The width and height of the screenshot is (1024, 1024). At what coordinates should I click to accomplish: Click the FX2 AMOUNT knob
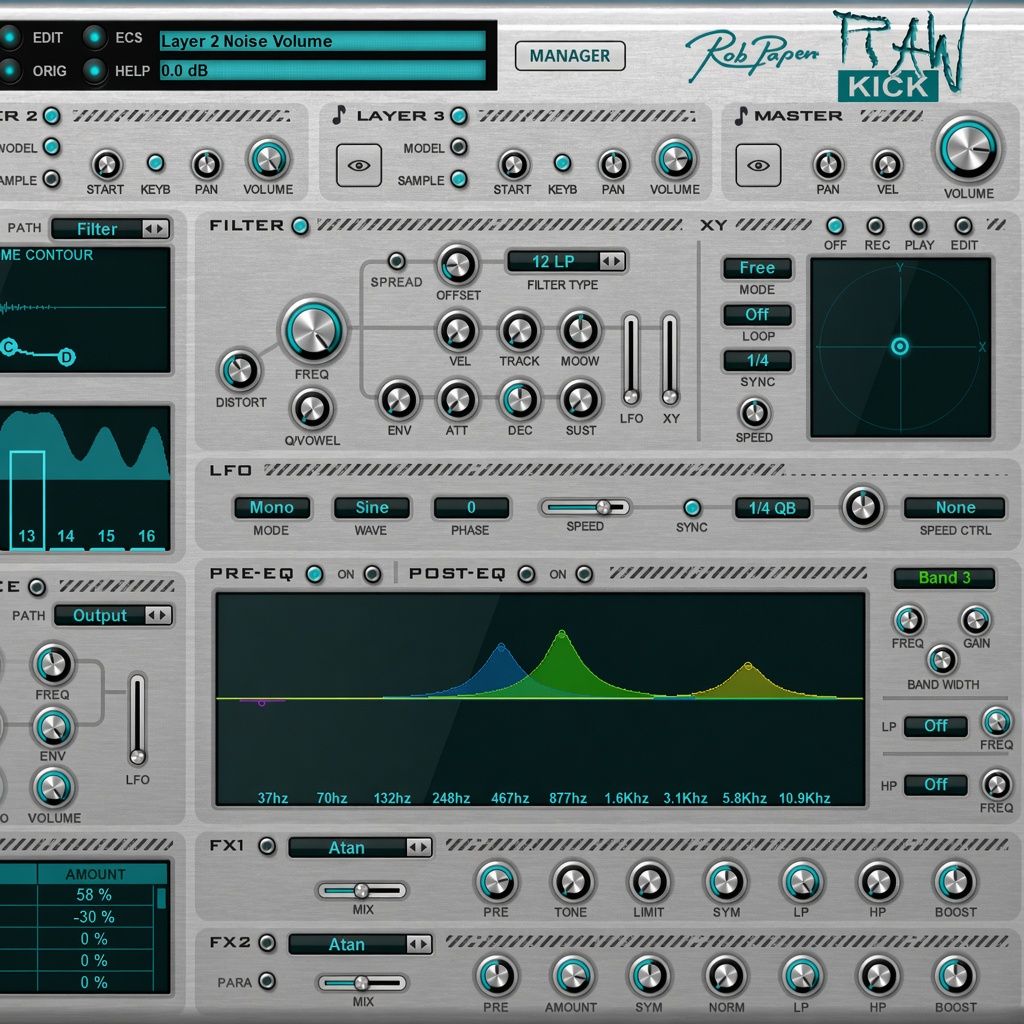[572, 977]
